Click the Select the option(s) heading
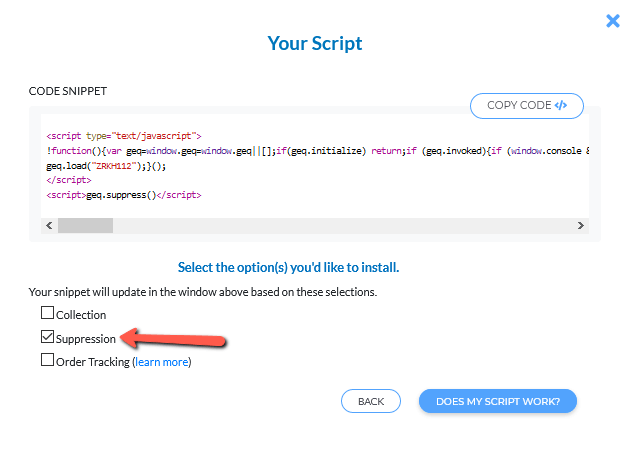Image resolution: width=633 pixels, height=449 pixels. point(288,267)
